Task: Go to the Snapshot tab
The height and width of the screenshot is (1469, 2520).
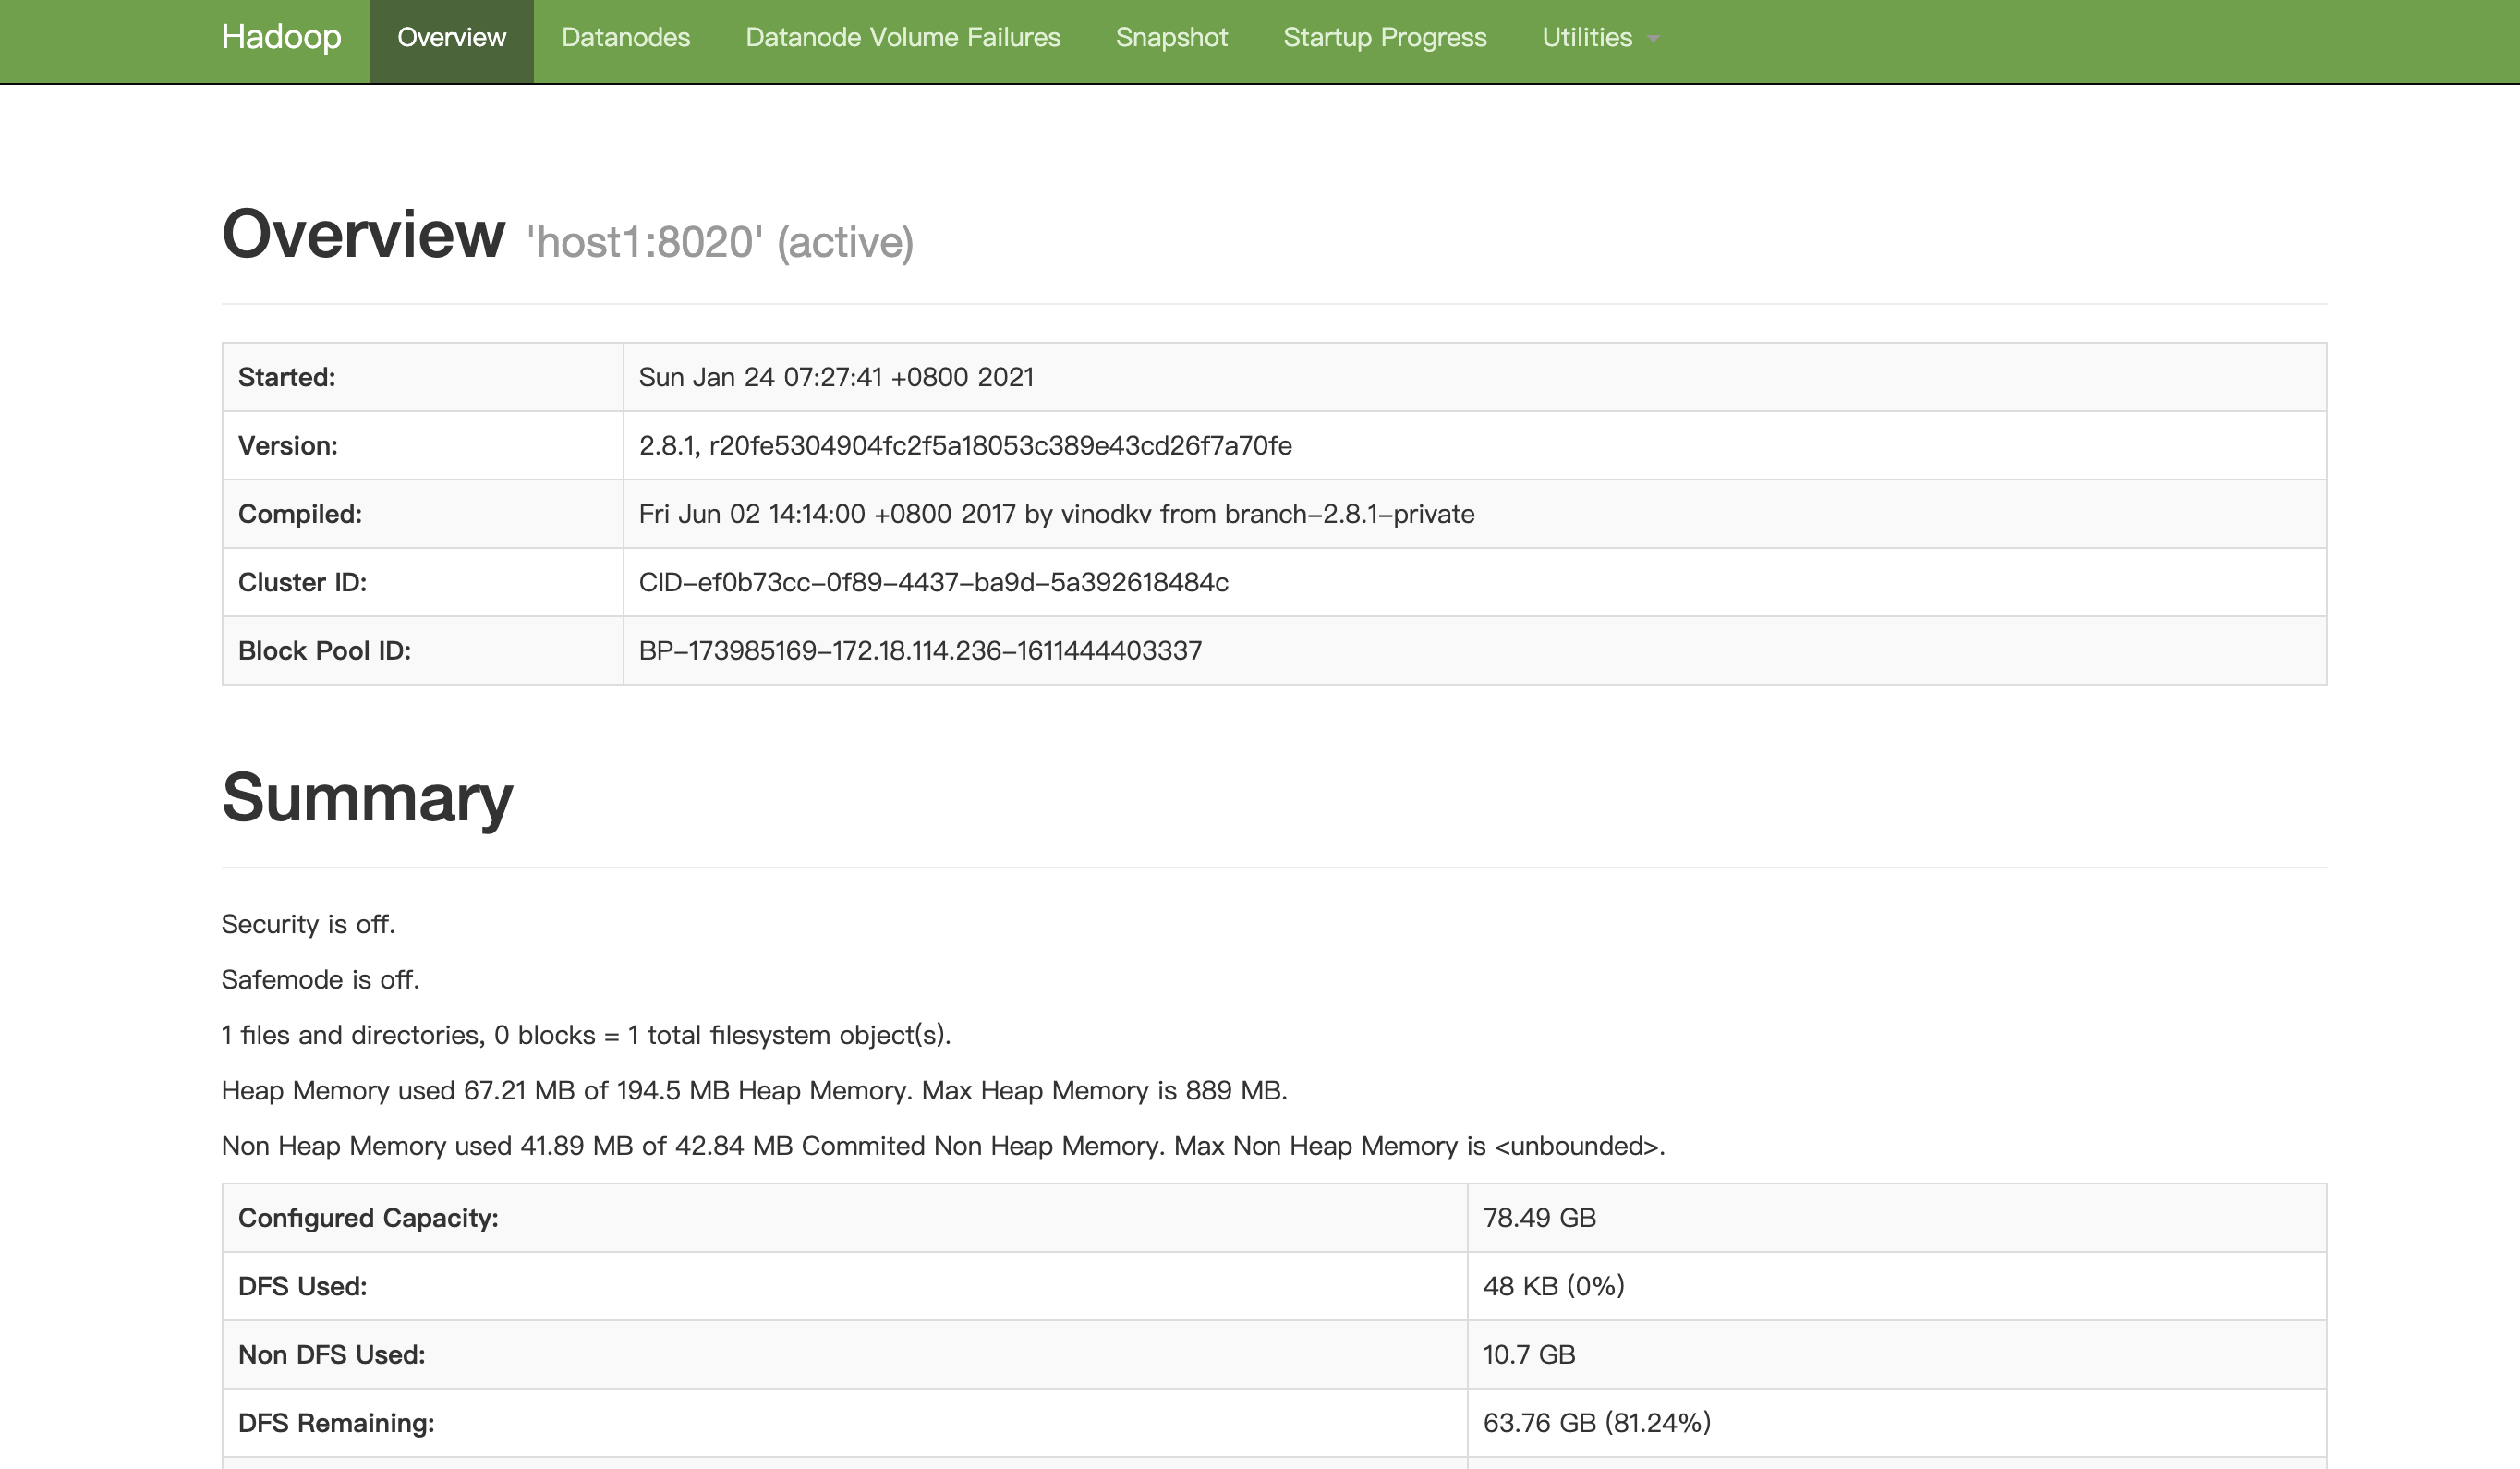Action: tap(1171, 38)
